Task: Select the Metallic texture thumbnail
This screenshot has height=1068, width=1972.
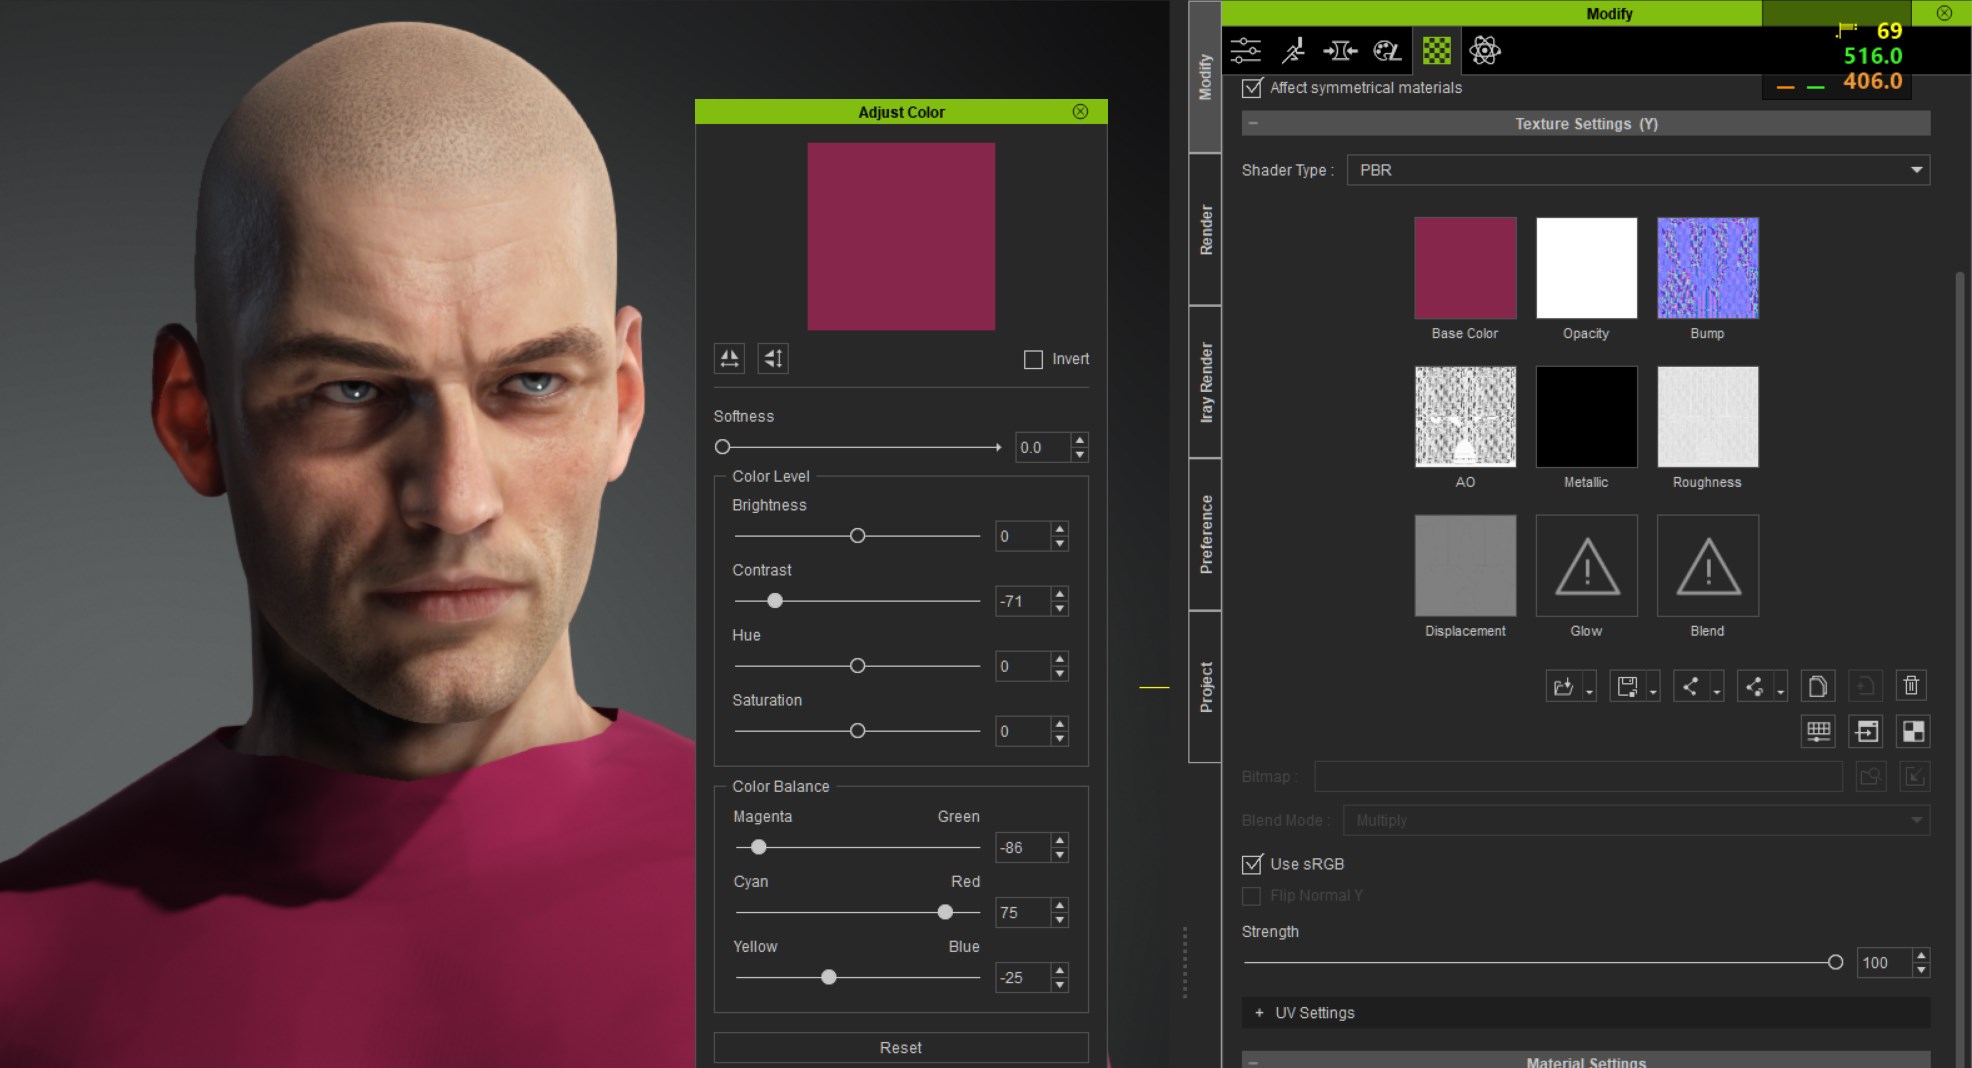Action: click(x=1586, y=416)
